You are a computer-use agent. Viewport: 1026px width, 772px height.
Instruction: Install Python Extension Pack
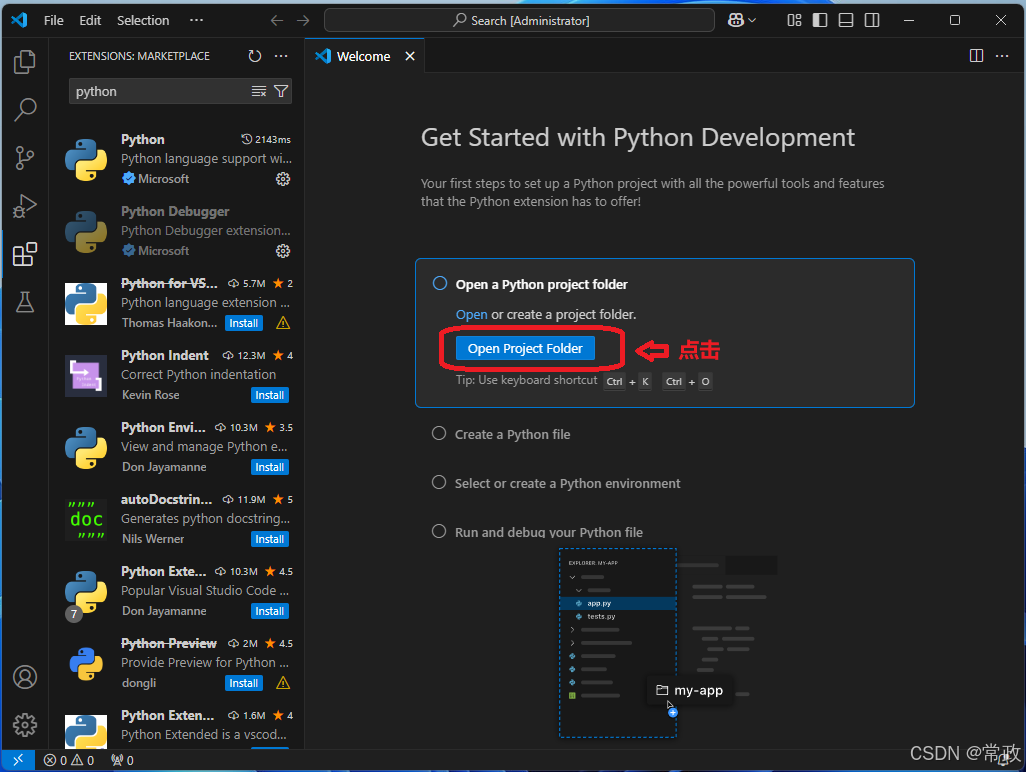pos(270,610)
